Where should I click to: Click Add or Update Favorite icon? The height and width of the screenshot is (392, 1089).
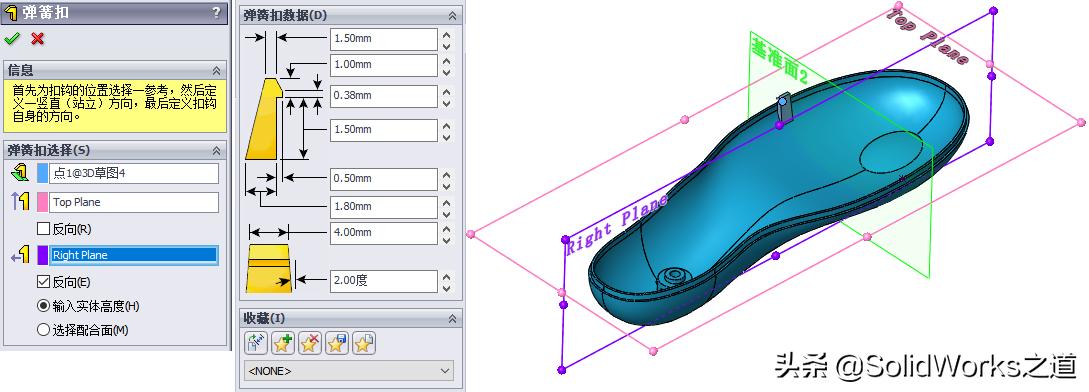tap(283, 343)
